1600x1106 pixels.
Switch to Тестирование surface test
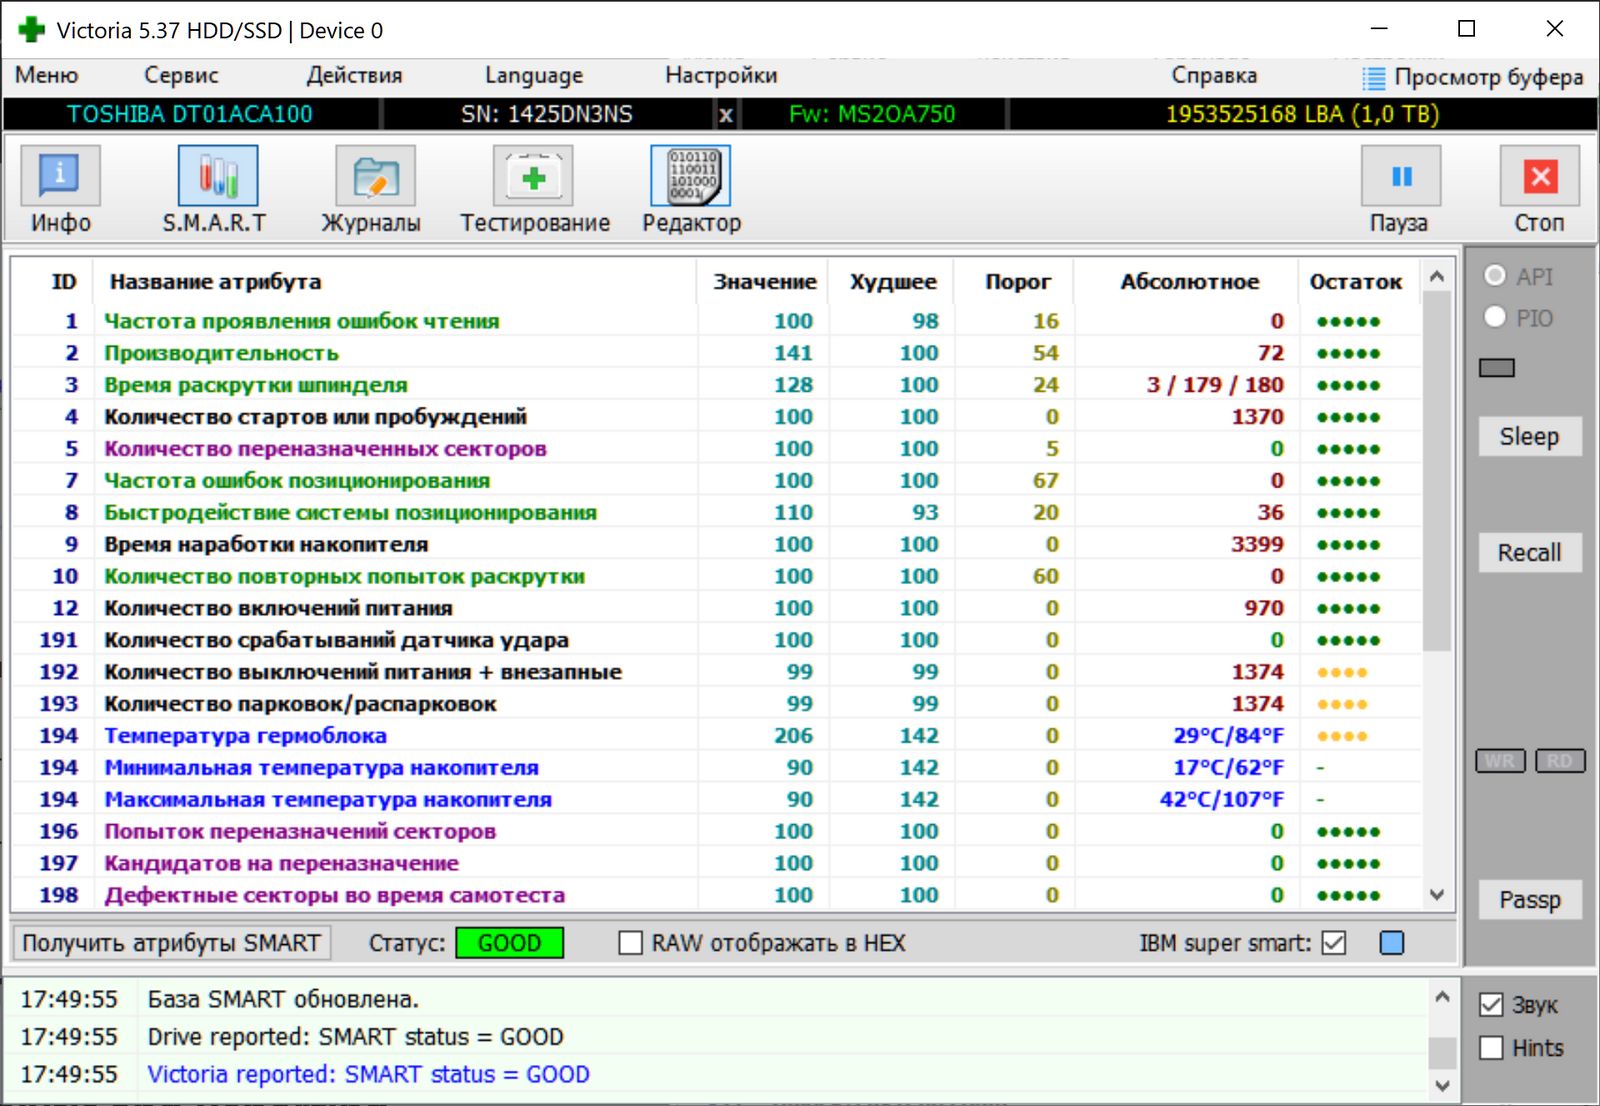pos(533,177)
